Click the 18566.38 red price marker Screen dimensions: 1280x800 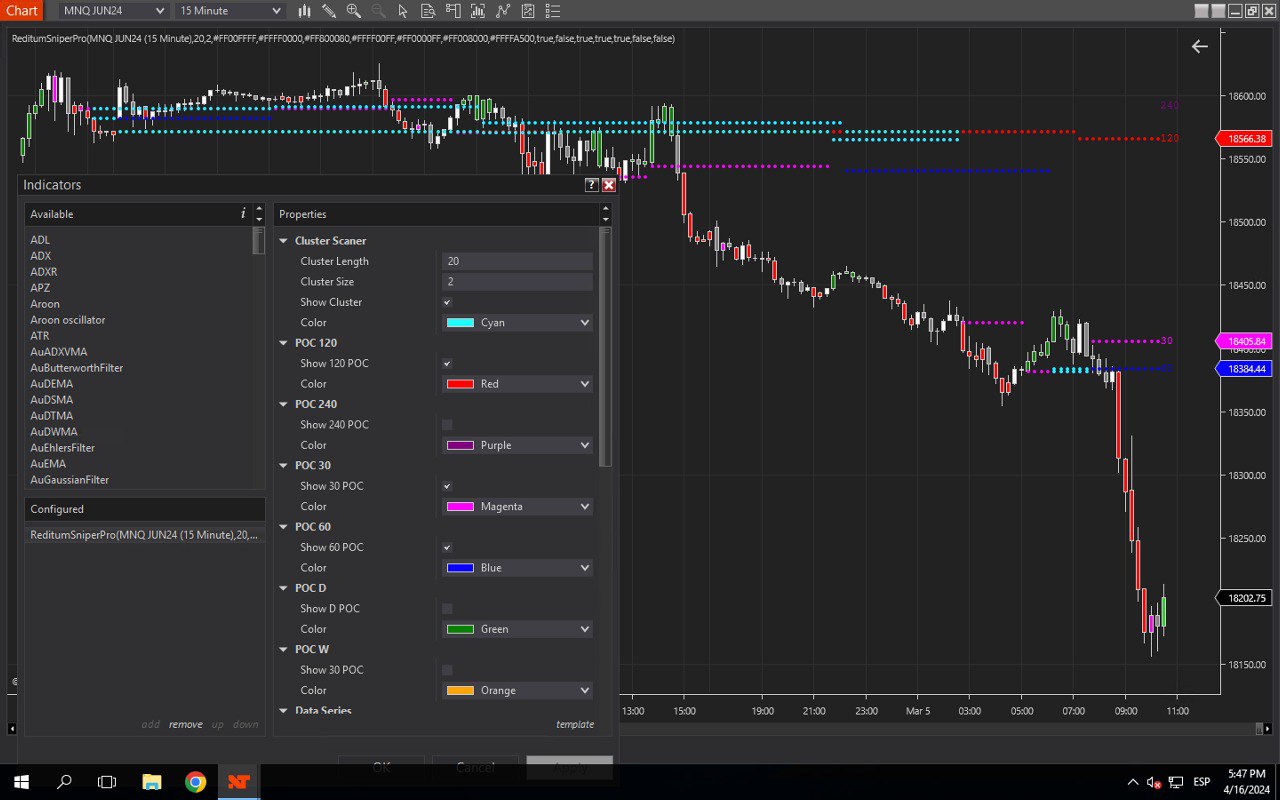click(1243, 139)
